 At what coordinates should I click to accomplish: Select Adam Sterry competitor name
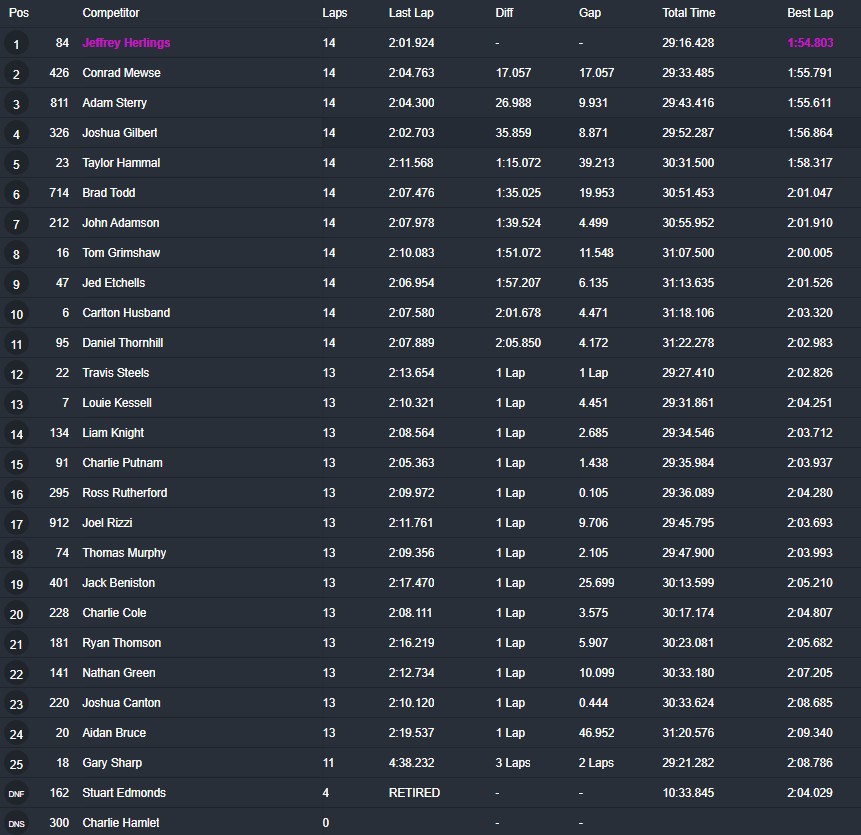(x=114, y=103)
